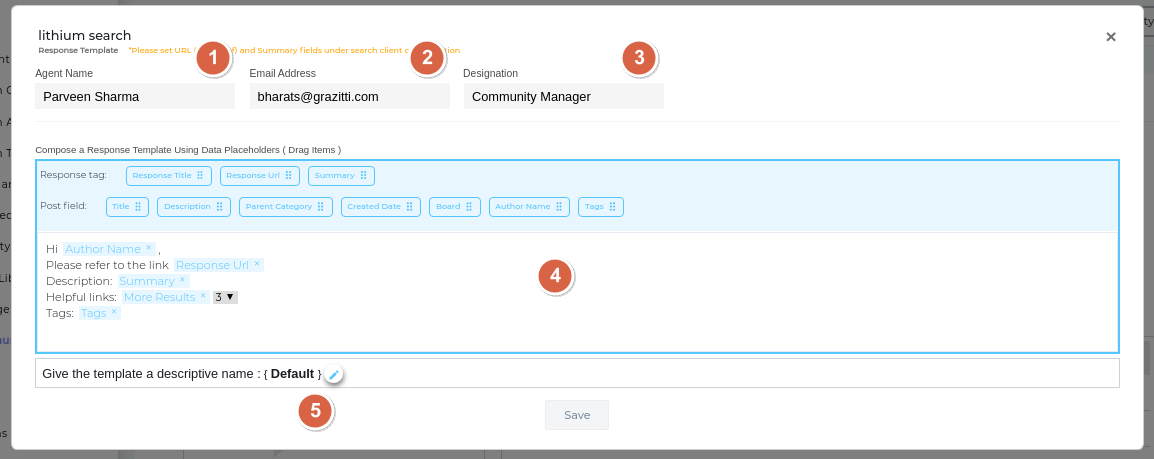Remove the Author Name placeholder from message
This screenshot has width=1154, height=459.
coord(148,248)
